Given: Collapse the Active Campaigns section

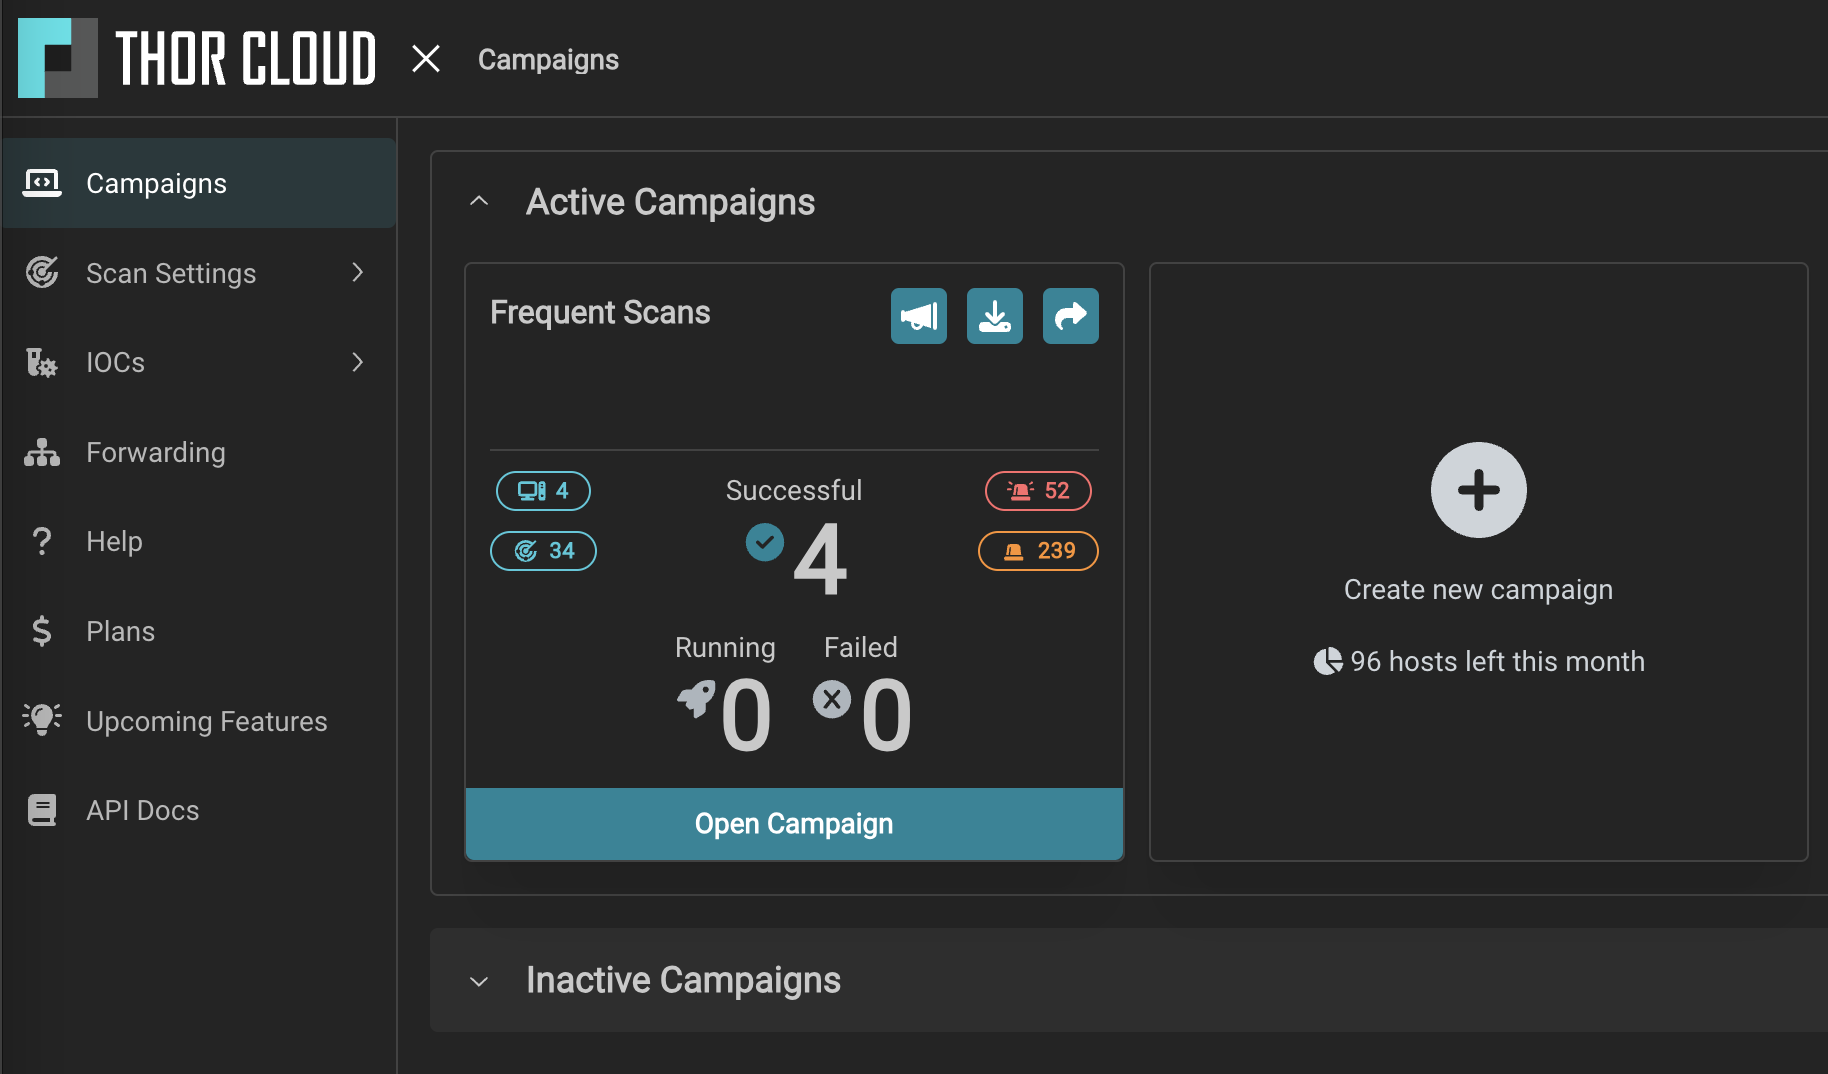Looking at the screenshot, I should [479, 201].
